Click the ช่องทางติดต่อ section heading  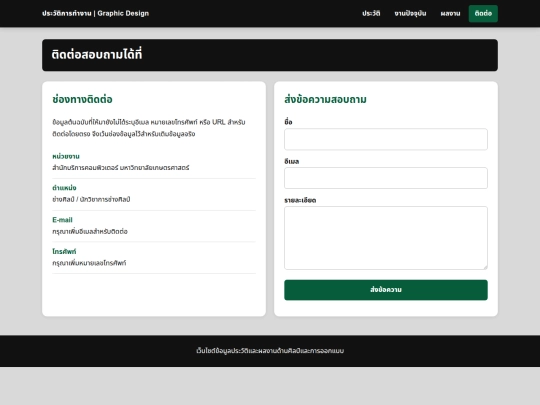(x=82, y=99)
